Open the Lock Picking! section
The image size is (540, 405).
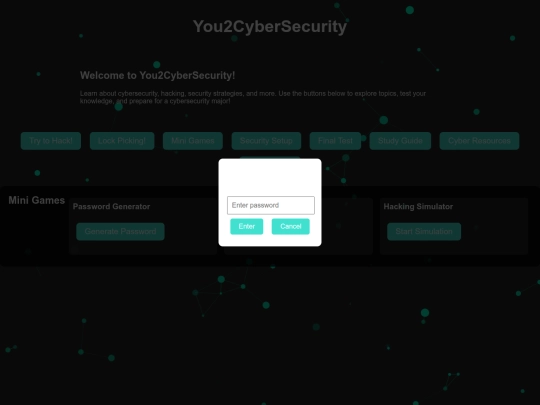tap(122, 141)
